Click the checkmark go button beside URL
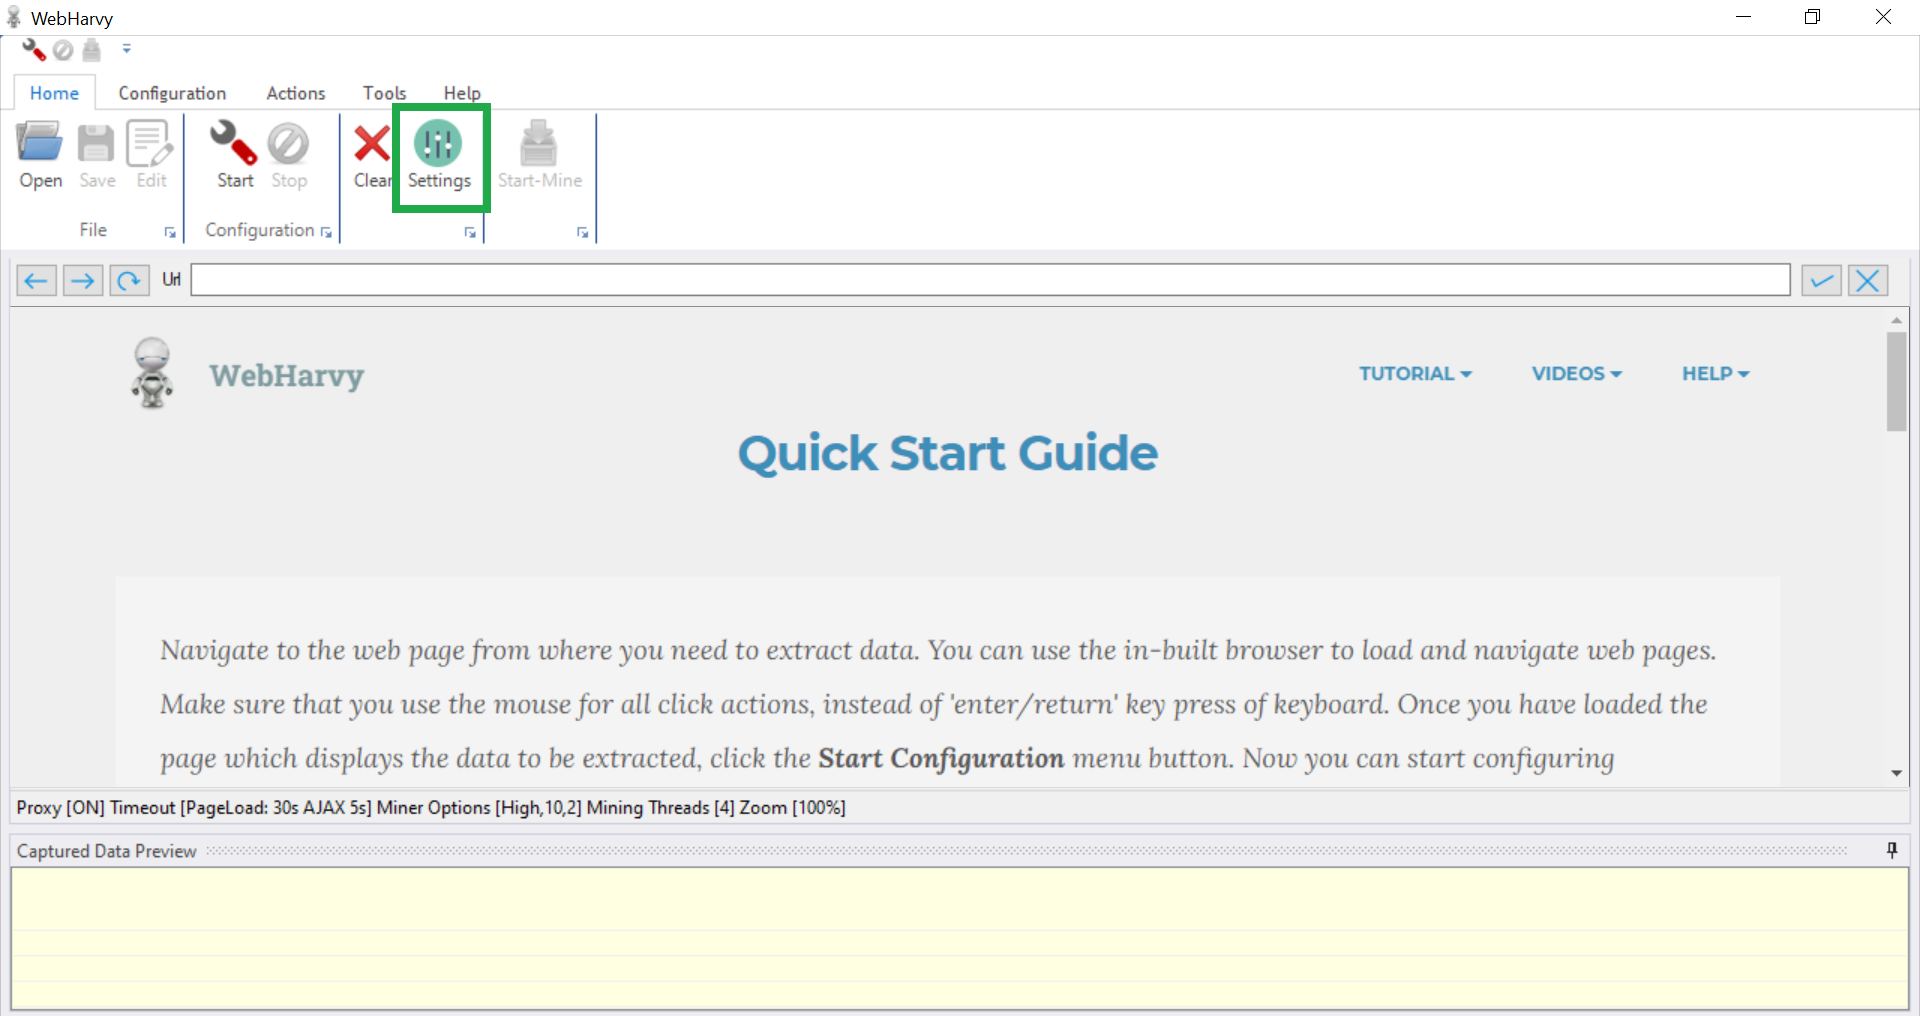Screen dimensions: 1920x1016 click(x=1821, y=281)
